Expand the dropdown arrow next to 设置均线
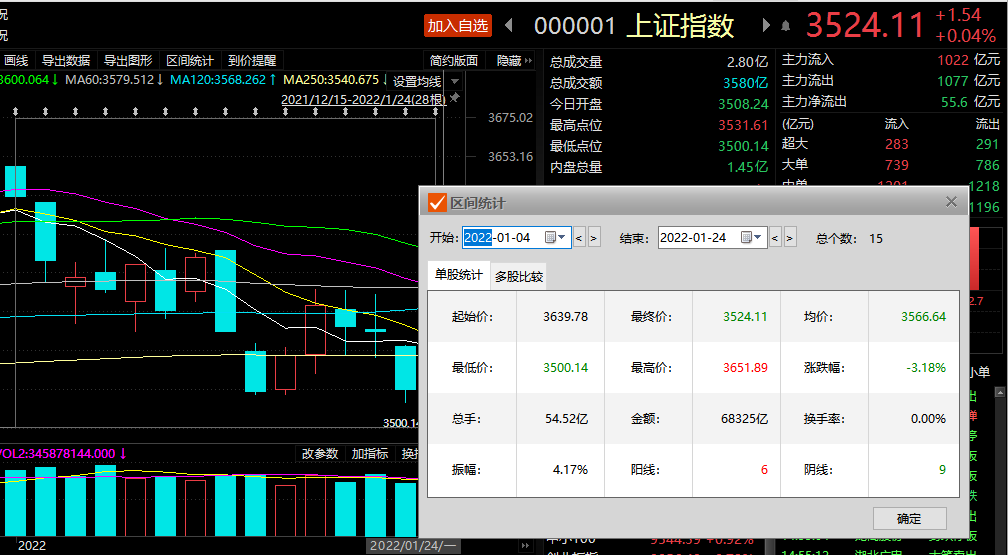The width and height of the screenshot is (1008, 555). (x=455, y=80)
